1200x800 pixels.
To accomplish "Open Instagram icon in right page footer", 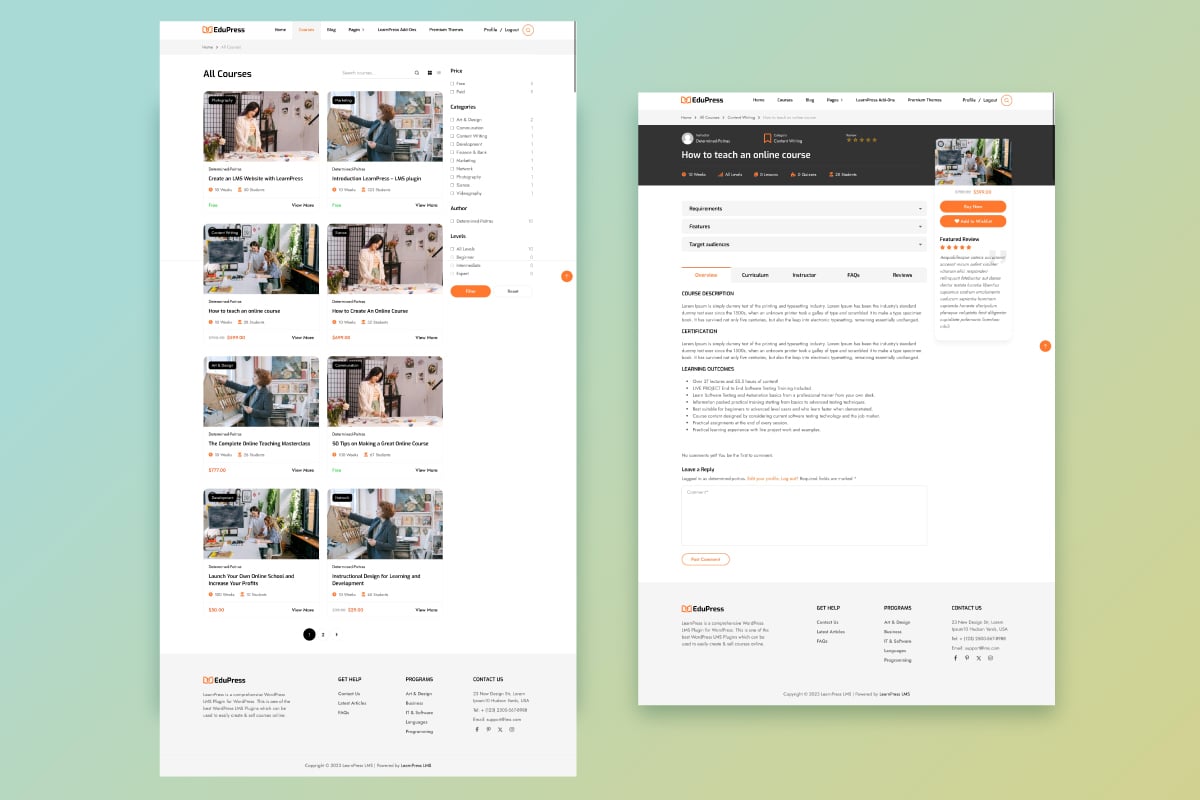I will tap(990, 658).
